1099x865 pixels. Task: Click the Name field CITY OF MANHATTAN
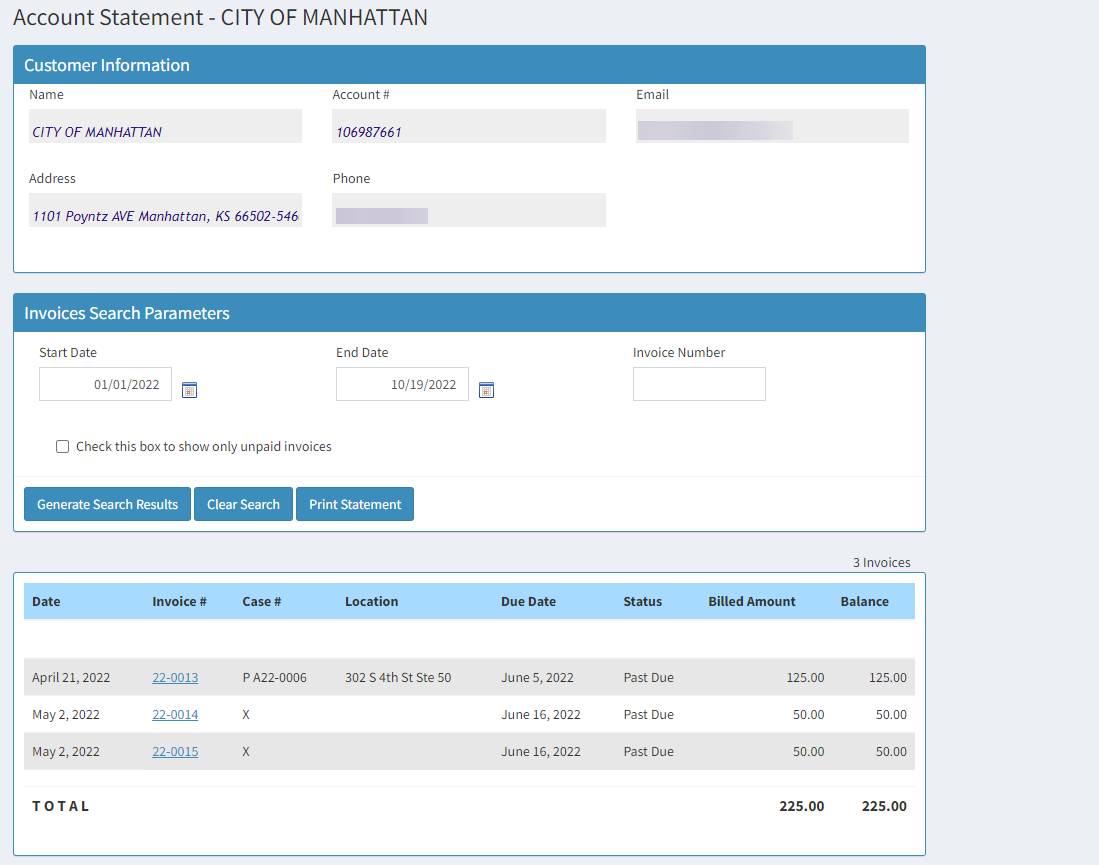point(165,126)
